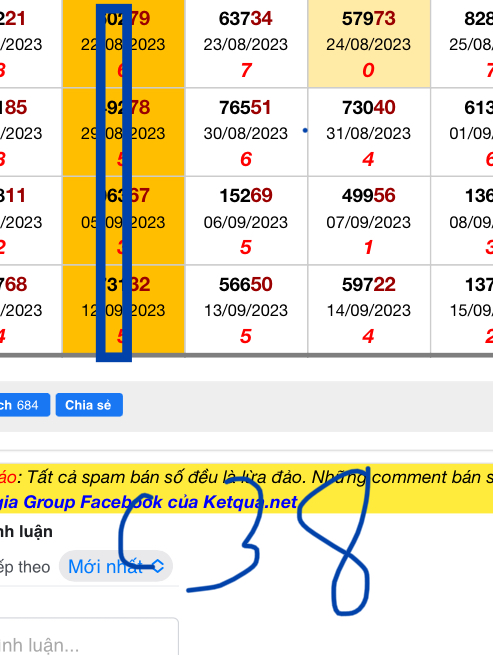The height and width of the screenshot is (655, 493).
Task: Select the 07/09/2023 result cell 49956
Action: pos(369,221)
